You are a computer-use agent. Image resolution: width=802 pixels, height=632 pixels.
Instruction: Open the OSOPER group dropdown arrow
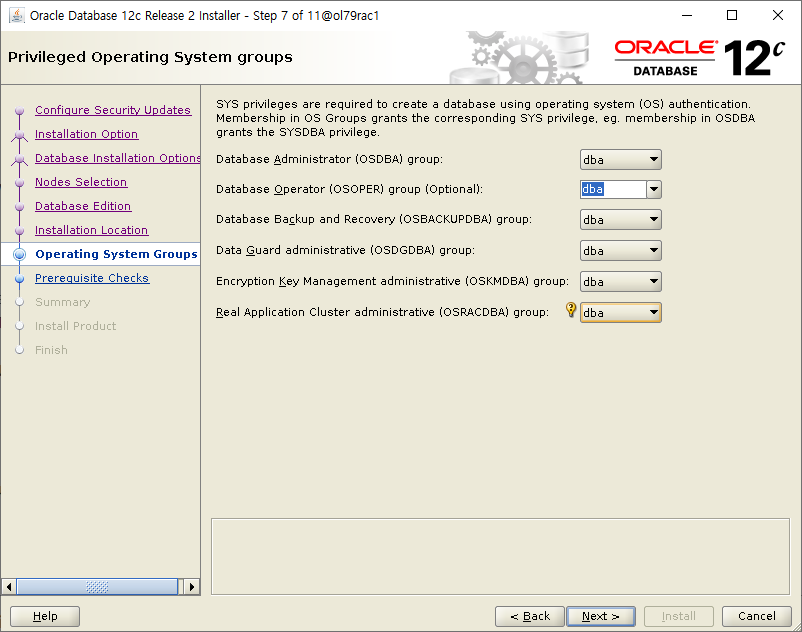[x=654, y=189]
